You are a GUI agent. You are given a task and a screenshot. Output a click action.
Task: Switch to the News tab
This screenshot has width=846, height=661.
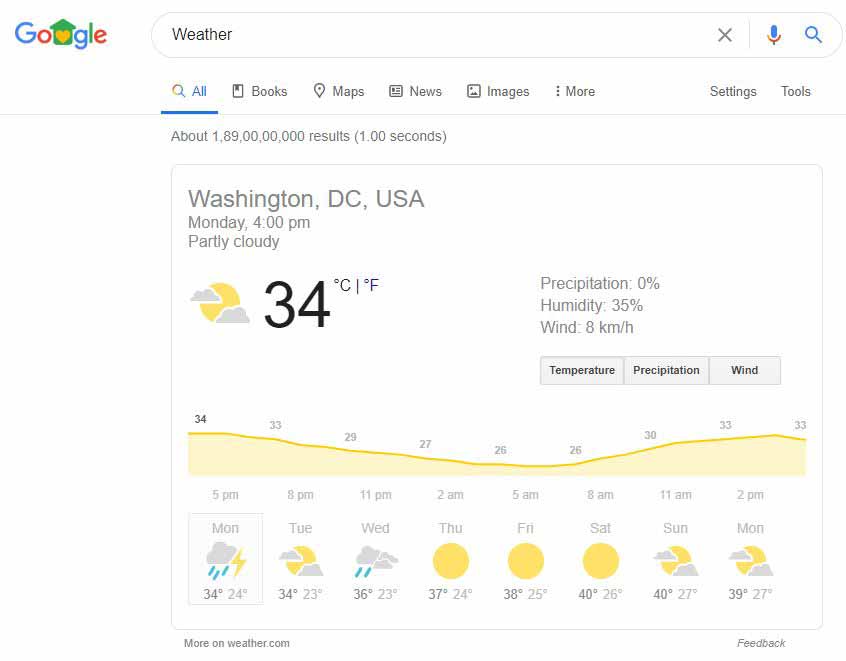tap(415, 91)
